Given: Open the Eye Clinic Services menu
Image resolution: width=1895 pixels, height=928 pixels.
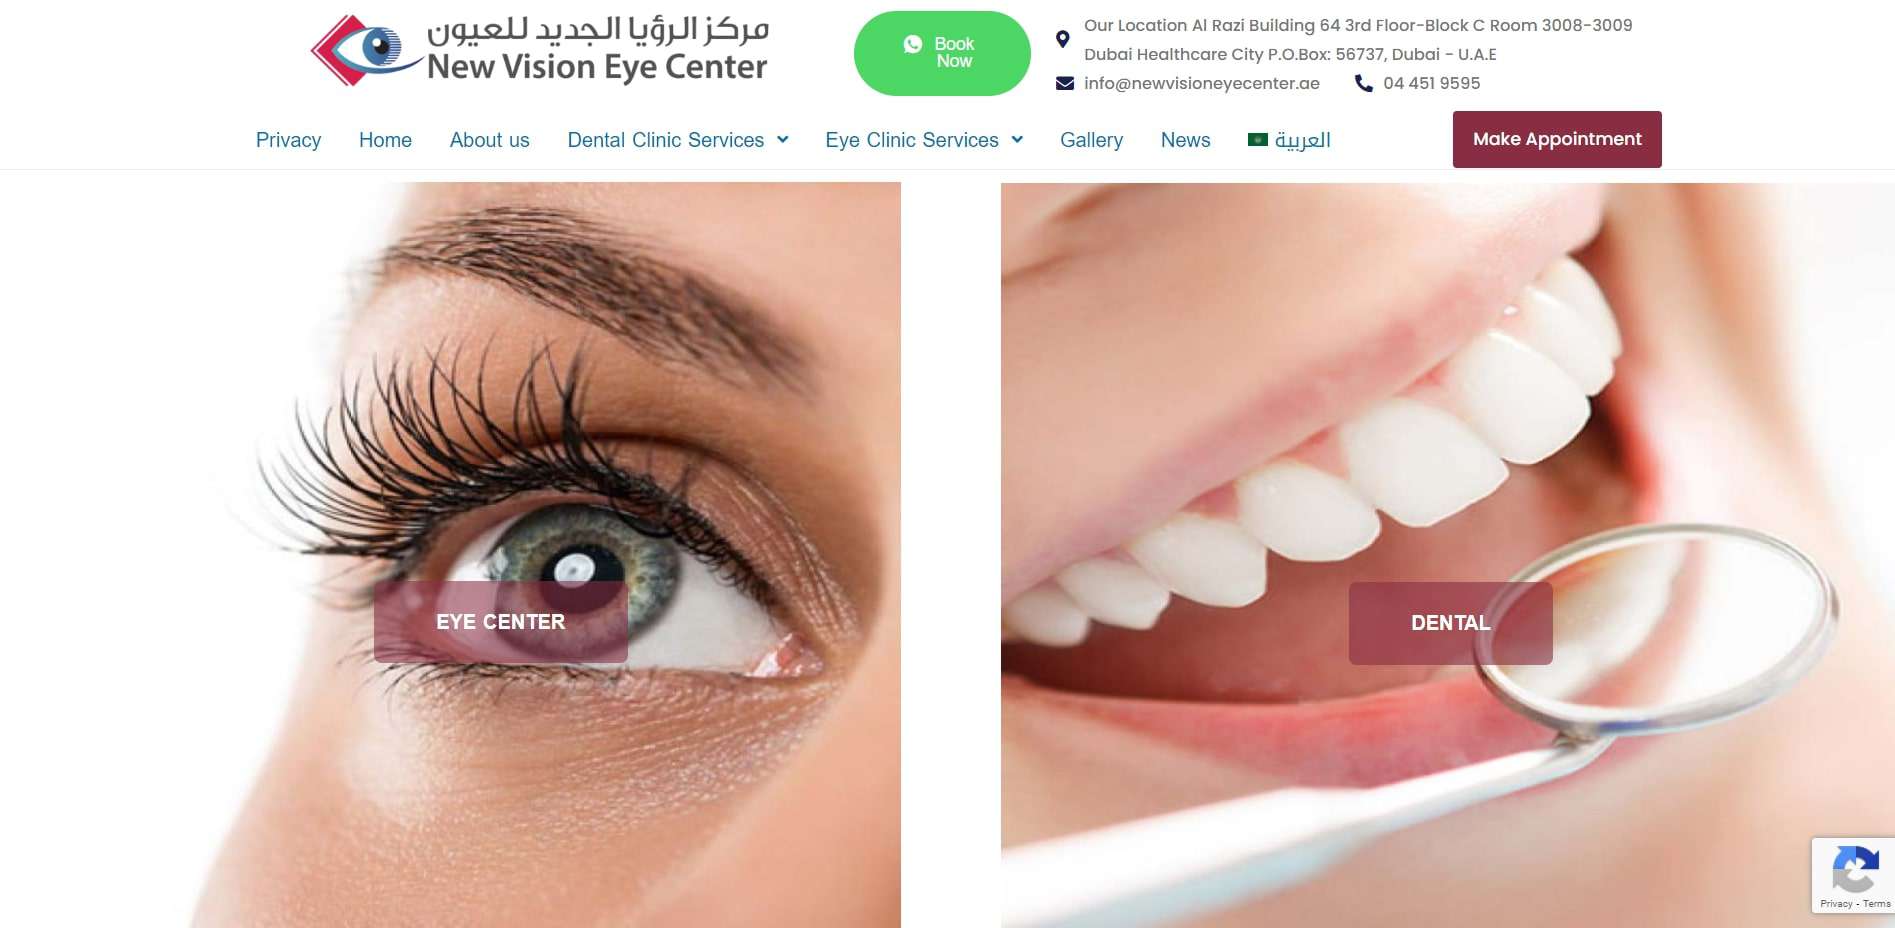Looking at the screenshot, I should click(912, 140).
